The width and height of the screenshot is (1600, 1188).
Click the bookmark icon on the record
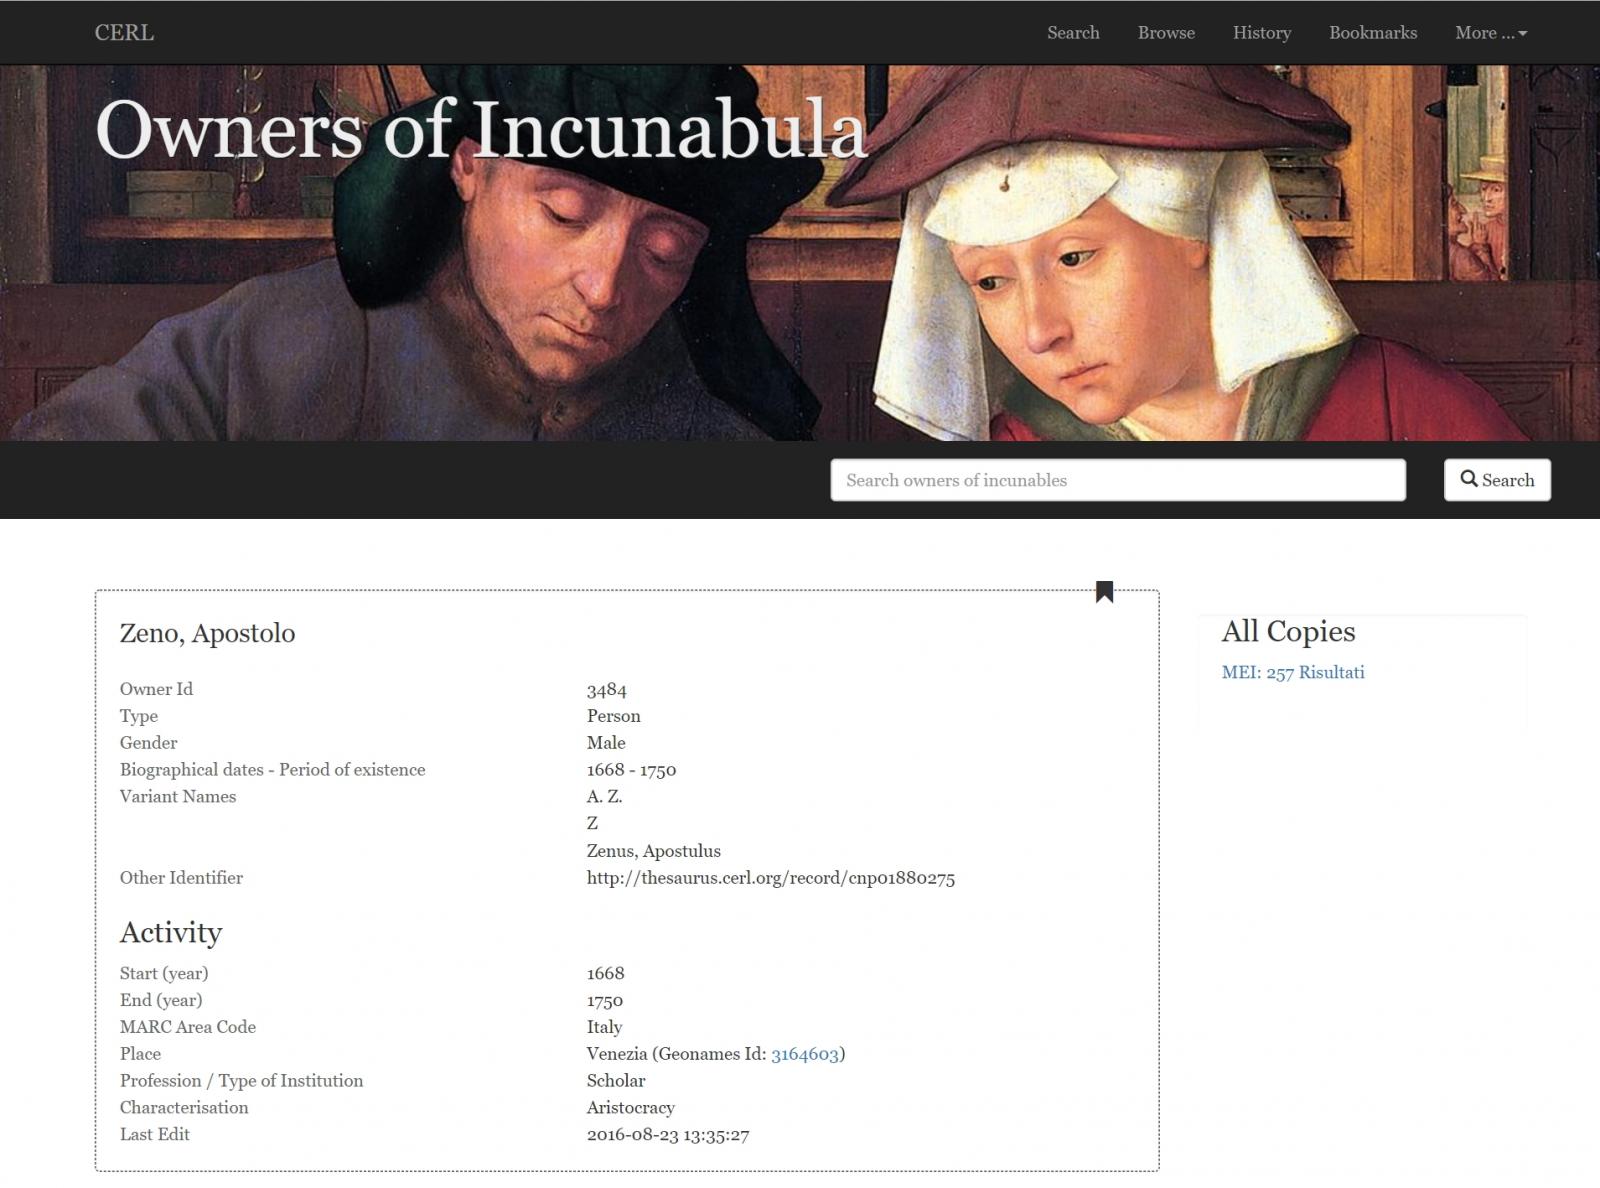click(x=1104, y=592)
